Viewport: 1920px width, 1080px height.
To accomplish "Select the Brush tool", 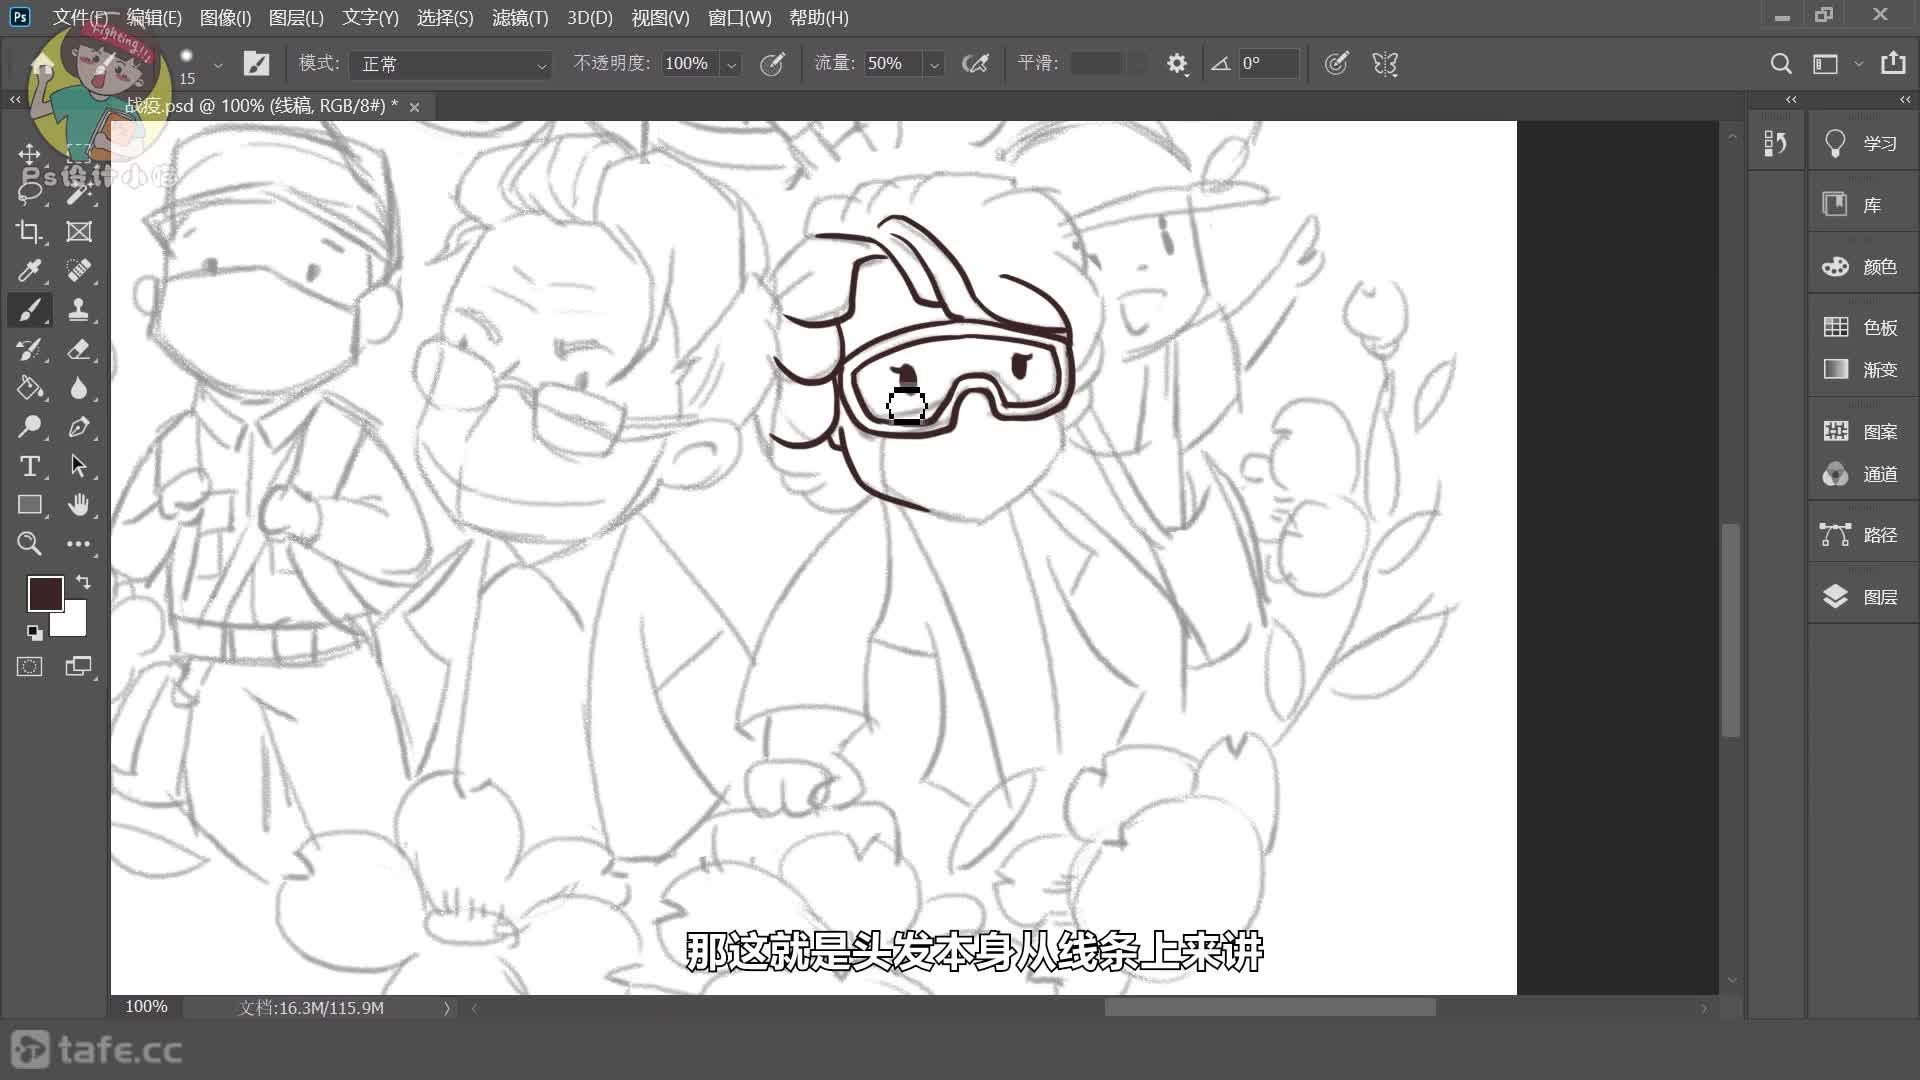I will coord(29,309).
